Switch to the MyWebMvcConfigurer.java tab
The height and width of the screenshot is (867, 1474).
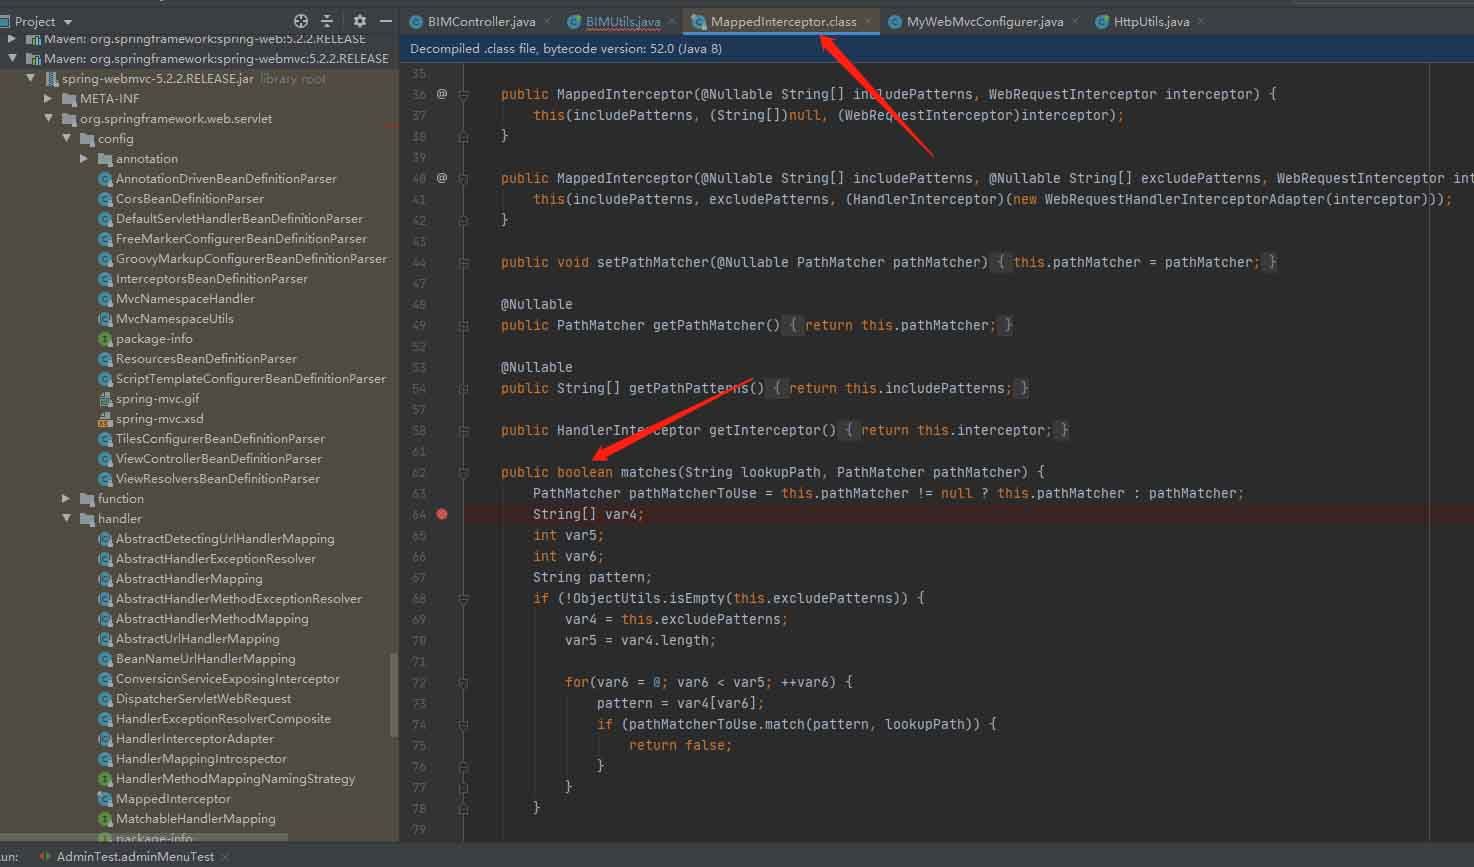(x=982, y=19)
